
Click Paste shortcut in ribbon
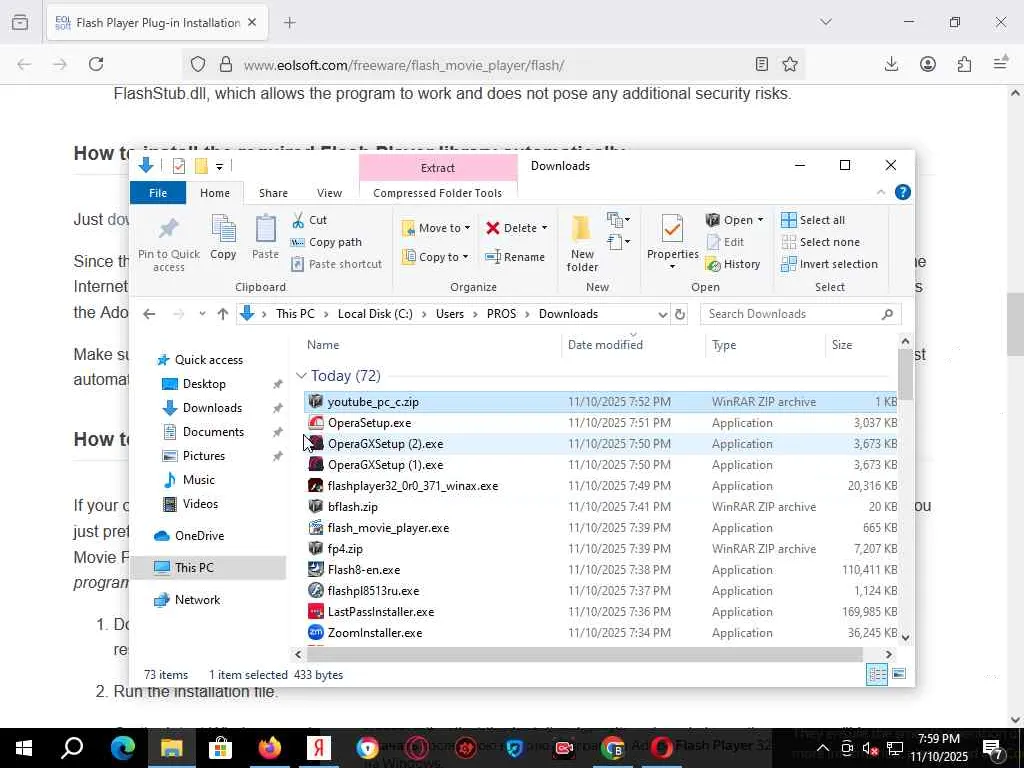point(337,264)
